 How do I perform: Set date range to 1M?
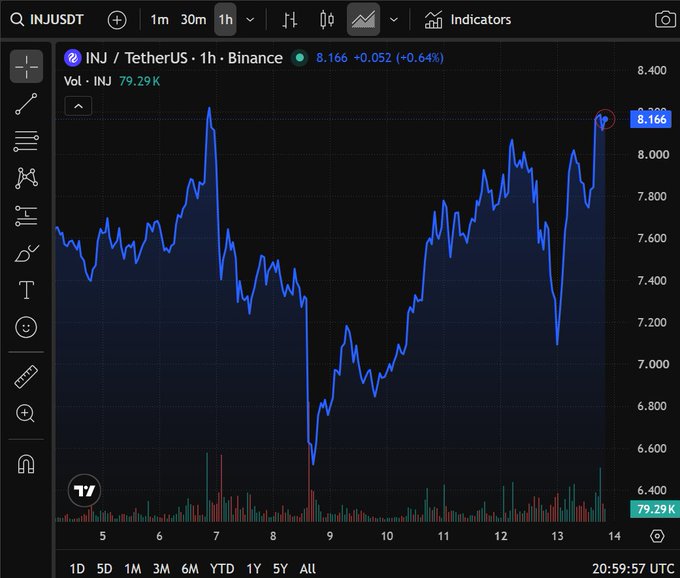click(x=132, y=568)
